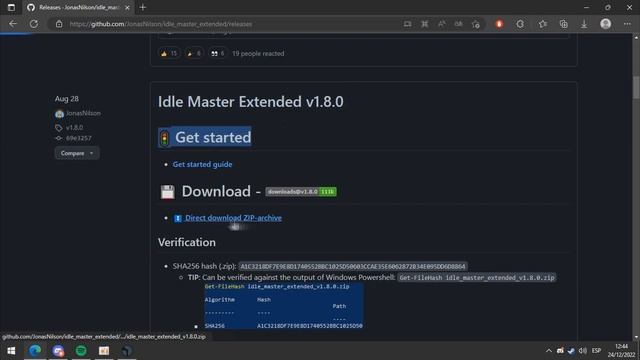
Task: Open the browser extensions icon
Action: [x=520, y=24]
